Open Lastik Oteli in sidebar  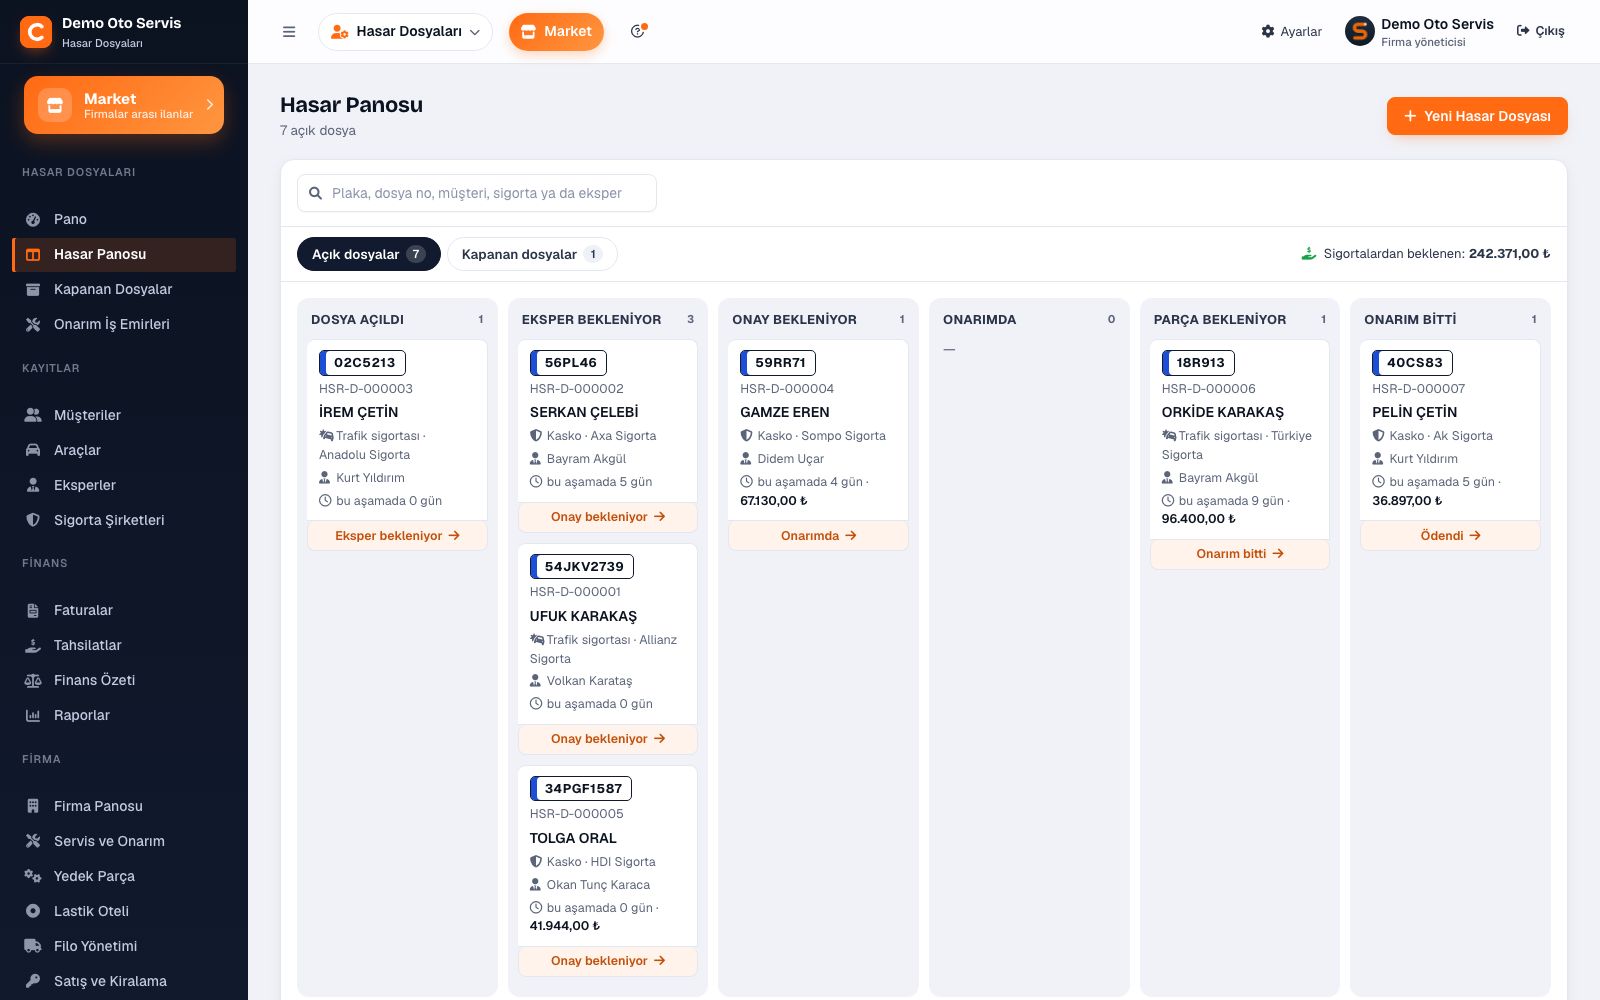[x=124, y=911]
